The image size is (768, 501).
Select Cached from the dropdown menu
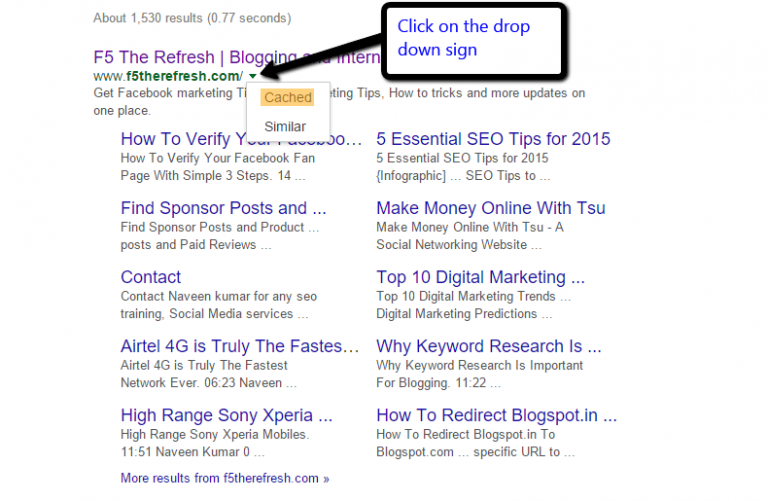(287, 97)
